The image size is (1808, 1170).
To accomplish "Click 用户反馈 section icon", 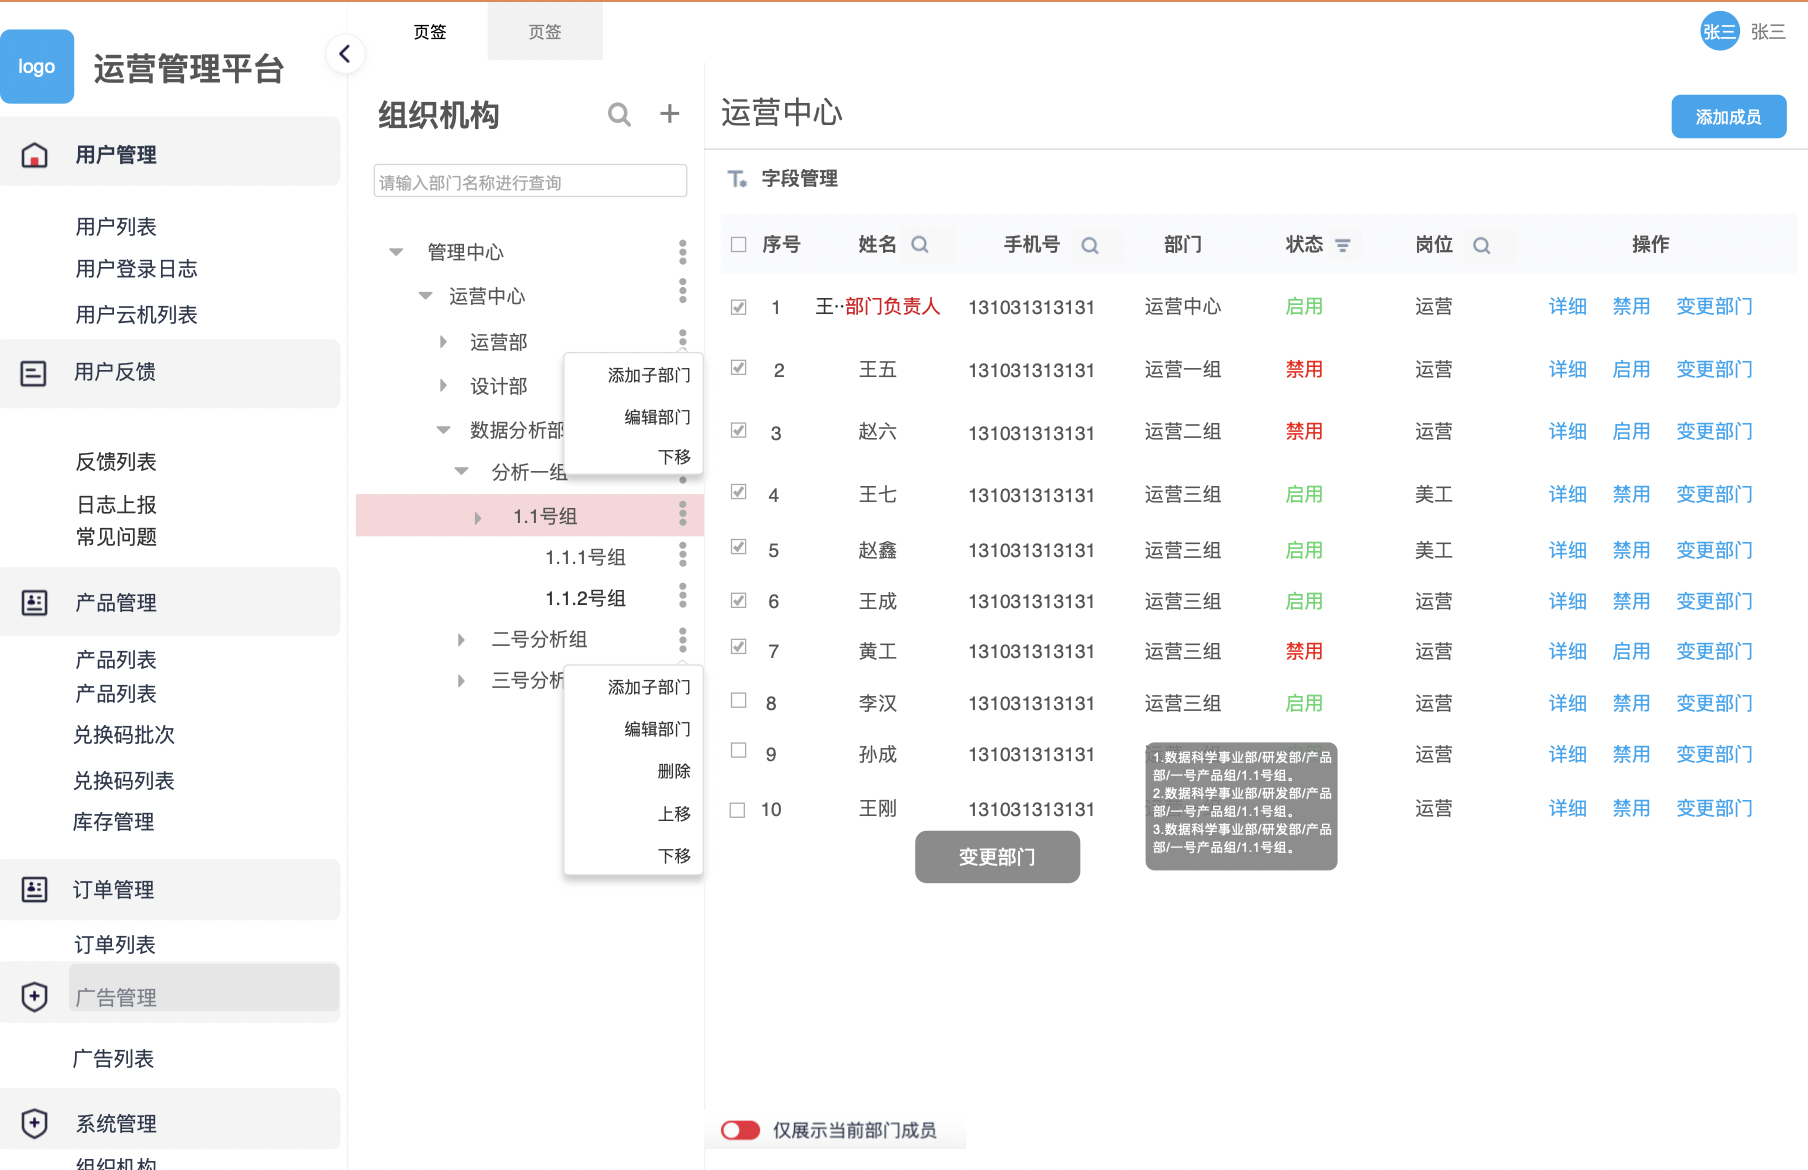I will tap(34, 374).
